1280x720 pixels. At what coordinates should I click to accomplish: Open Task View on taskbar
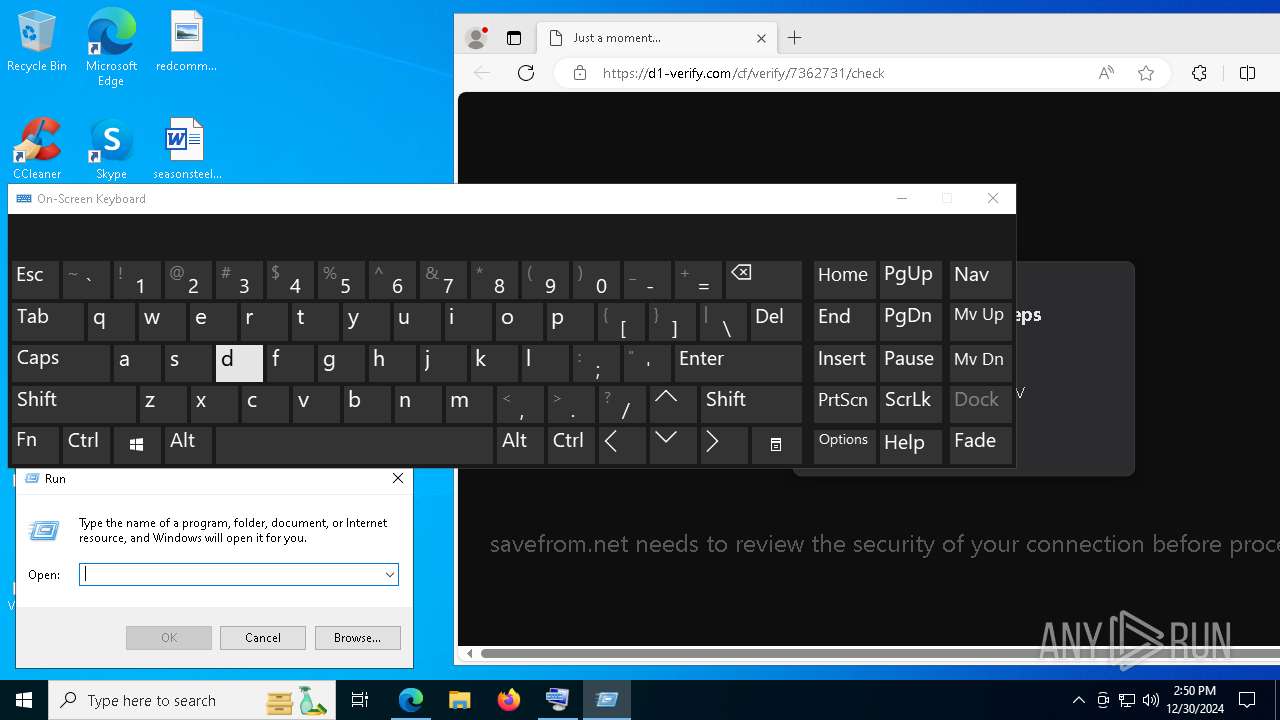(x=360, y=700)
